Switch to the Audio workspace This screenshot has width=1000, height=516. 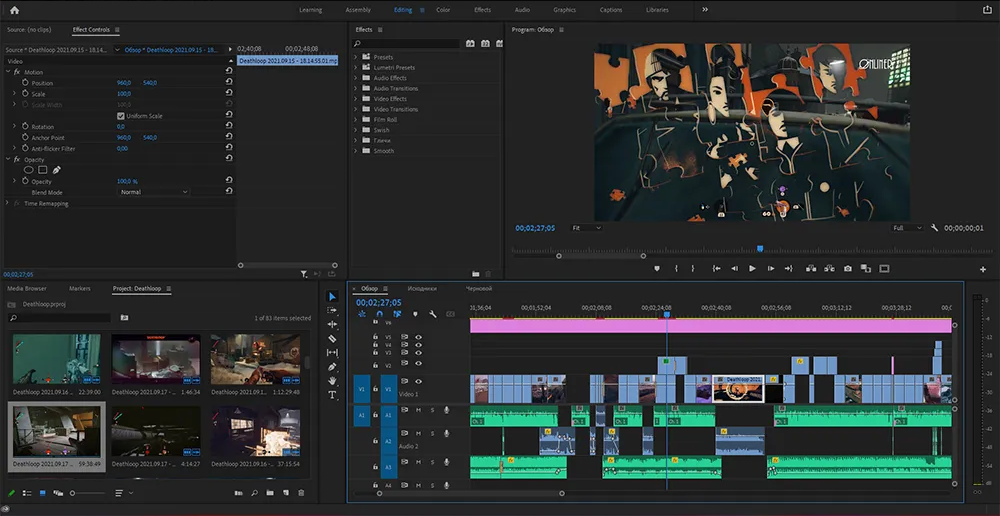[x=522, y=10]
